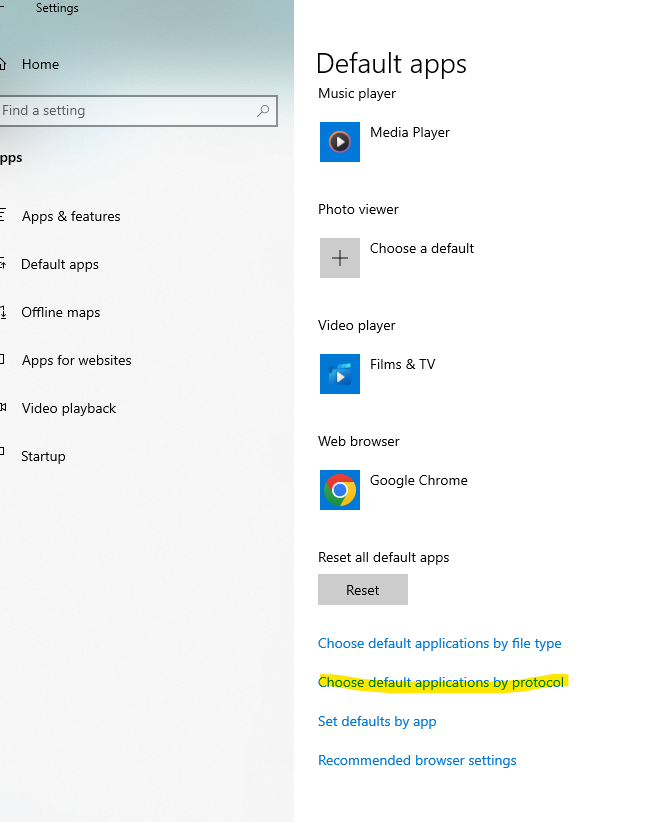The image size is (648, 822).
Task: Go to Home in the Settings sidebar
Action: (40, 64)
